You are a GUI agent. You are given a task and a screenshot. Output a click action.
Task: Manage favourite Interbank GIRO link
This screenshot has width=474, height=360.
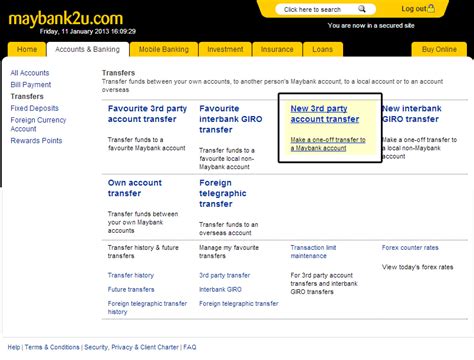click(x=220, y=289)
